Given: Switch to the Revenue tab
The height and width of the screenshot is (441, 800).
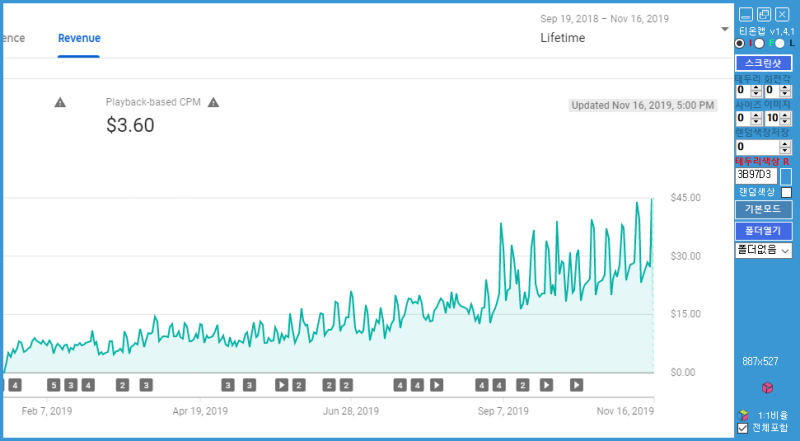Looking at the screenshot, I should pos(79,38).
